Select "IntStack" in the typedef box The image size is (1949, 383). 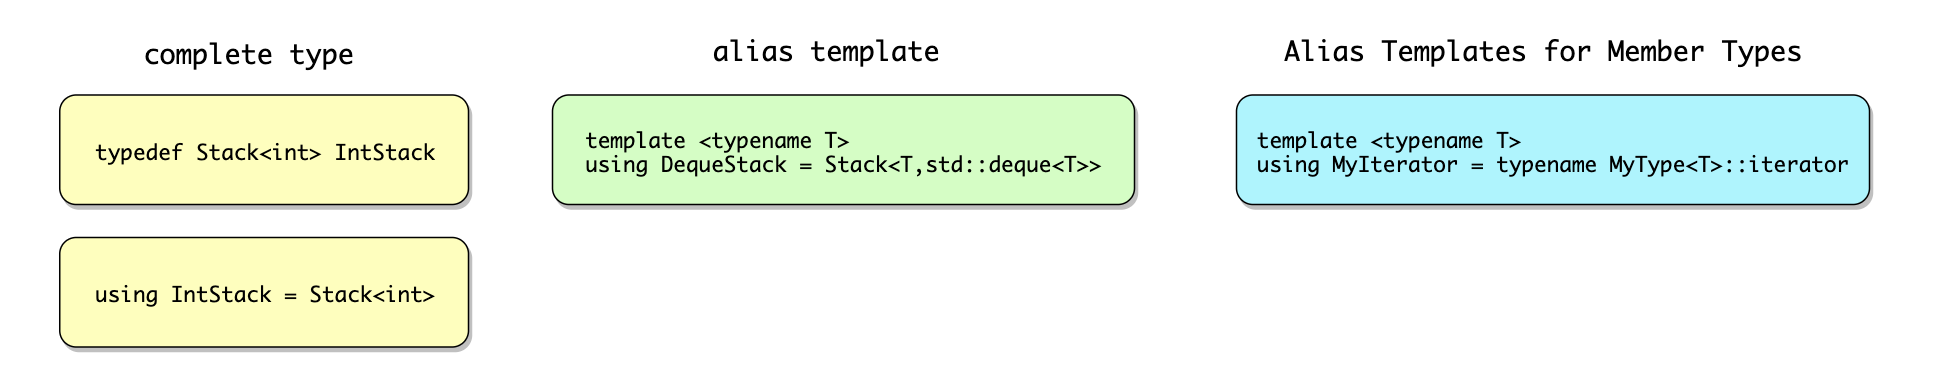[x=385, y=153]
